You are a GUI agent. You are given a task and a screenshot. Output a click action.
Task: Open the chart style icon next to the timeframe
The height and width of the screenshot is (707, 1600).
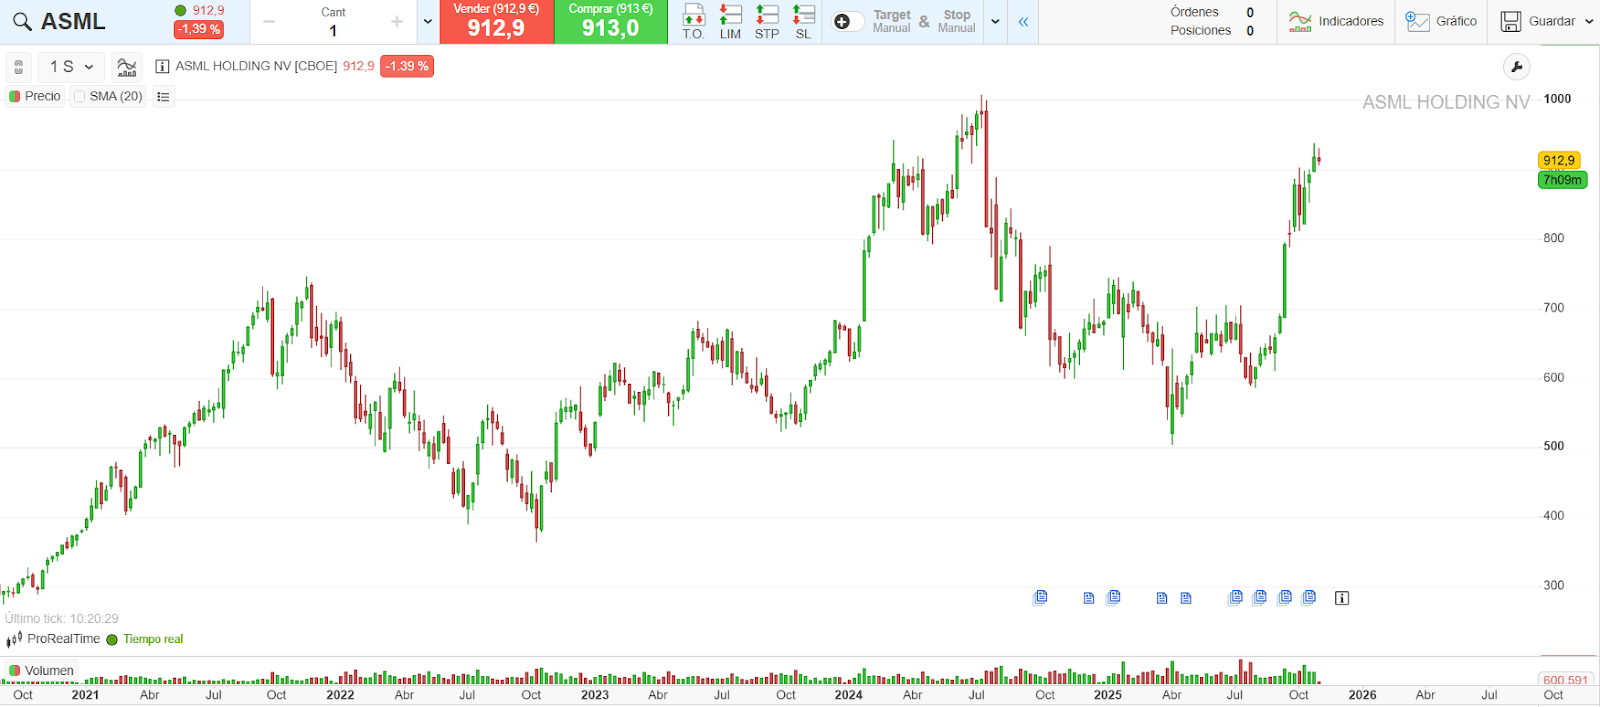[126, 67]
